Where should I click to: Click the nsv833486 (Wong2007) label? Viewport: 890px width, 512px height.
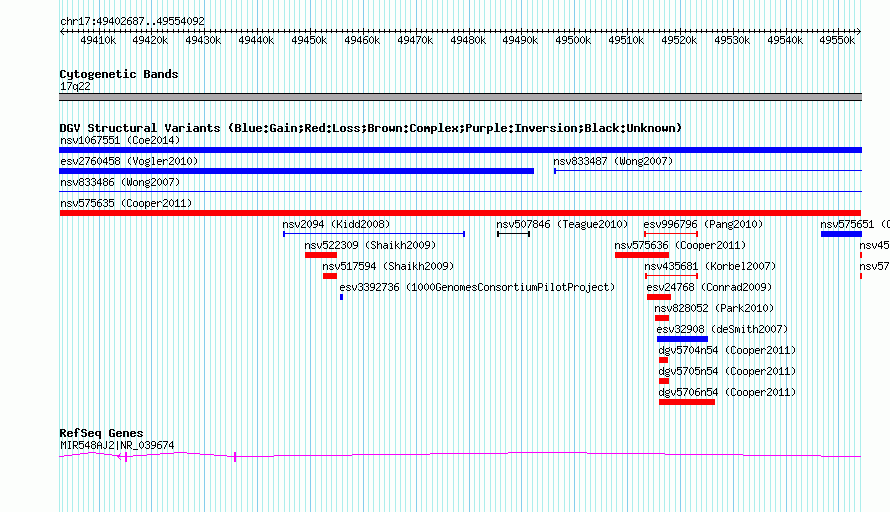coord(120,182)
